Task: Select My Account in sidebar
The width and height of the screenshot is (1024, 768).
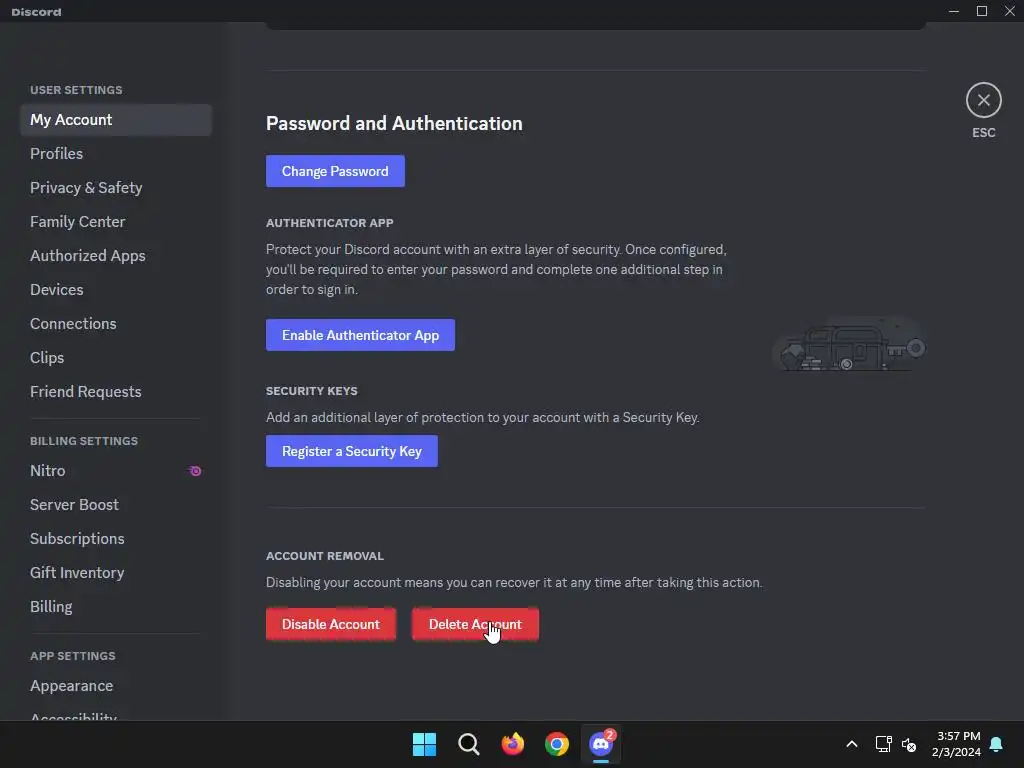Action: (x=116, y=120)
